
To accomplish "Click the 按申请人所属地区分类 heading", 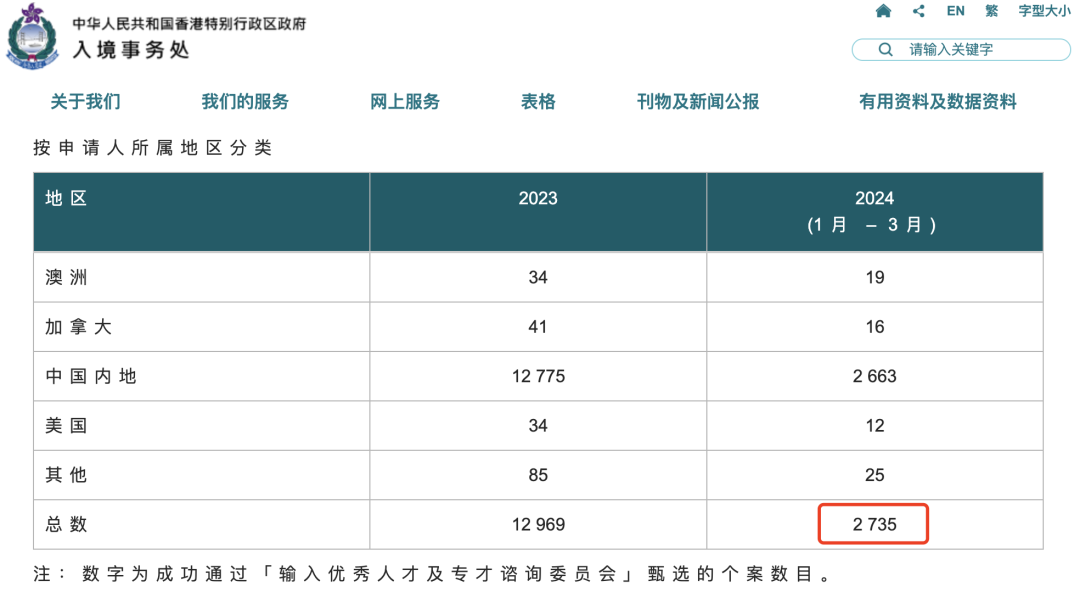I will [x=152, y=147].
